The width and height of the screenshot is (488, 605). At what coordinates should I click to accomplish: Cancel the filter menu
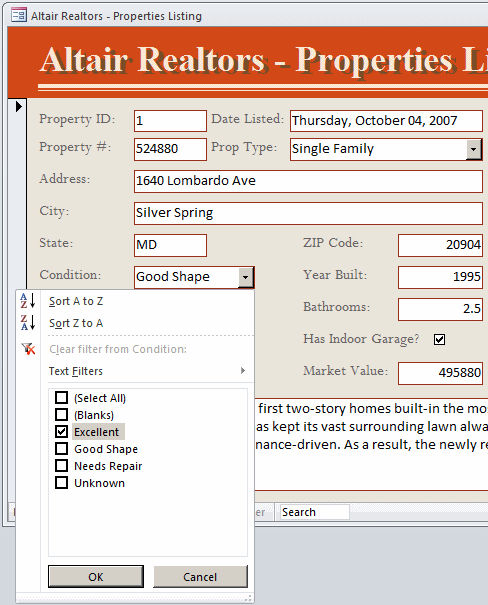(x=200, y=577)
